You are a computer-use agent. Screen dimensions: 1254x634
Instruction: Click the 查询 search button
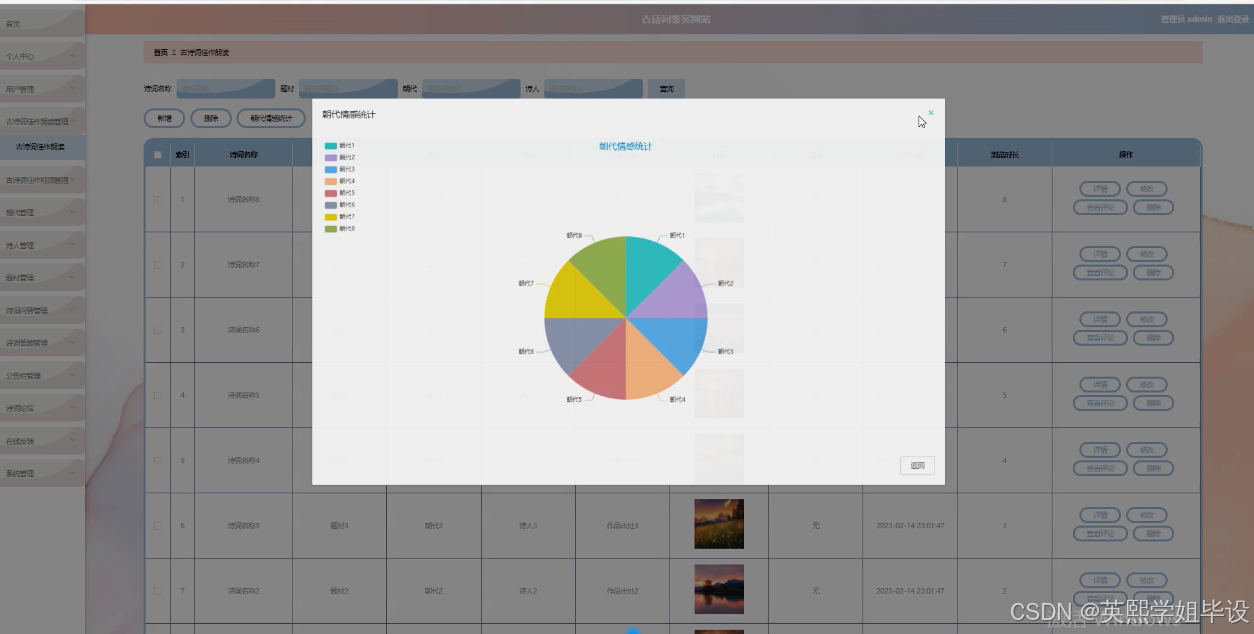tap(666, 89)
